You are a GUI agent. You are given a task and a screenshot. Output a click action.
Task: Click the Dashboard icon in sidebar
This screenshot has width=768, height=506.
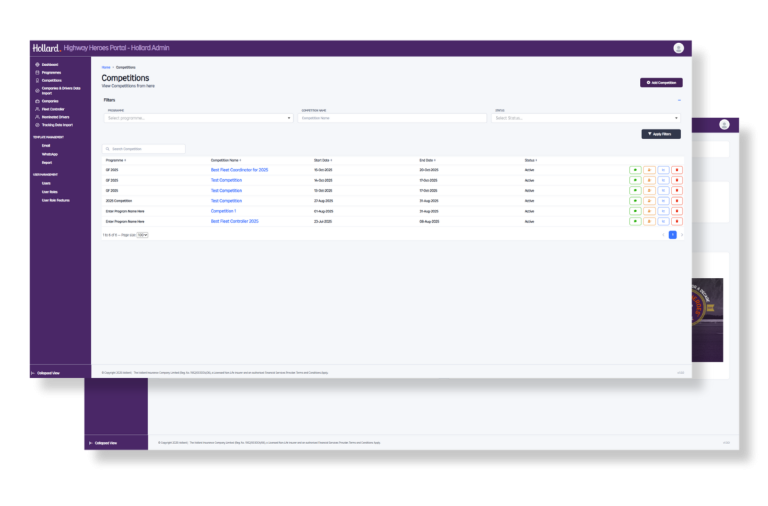(x=37, y=65)
